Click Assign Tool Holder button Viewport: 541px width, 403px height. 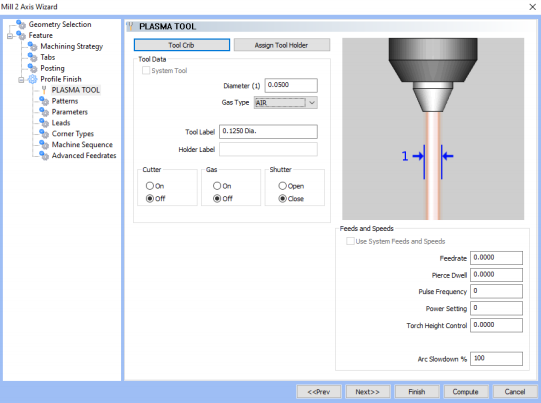click(x=282, y=45)
